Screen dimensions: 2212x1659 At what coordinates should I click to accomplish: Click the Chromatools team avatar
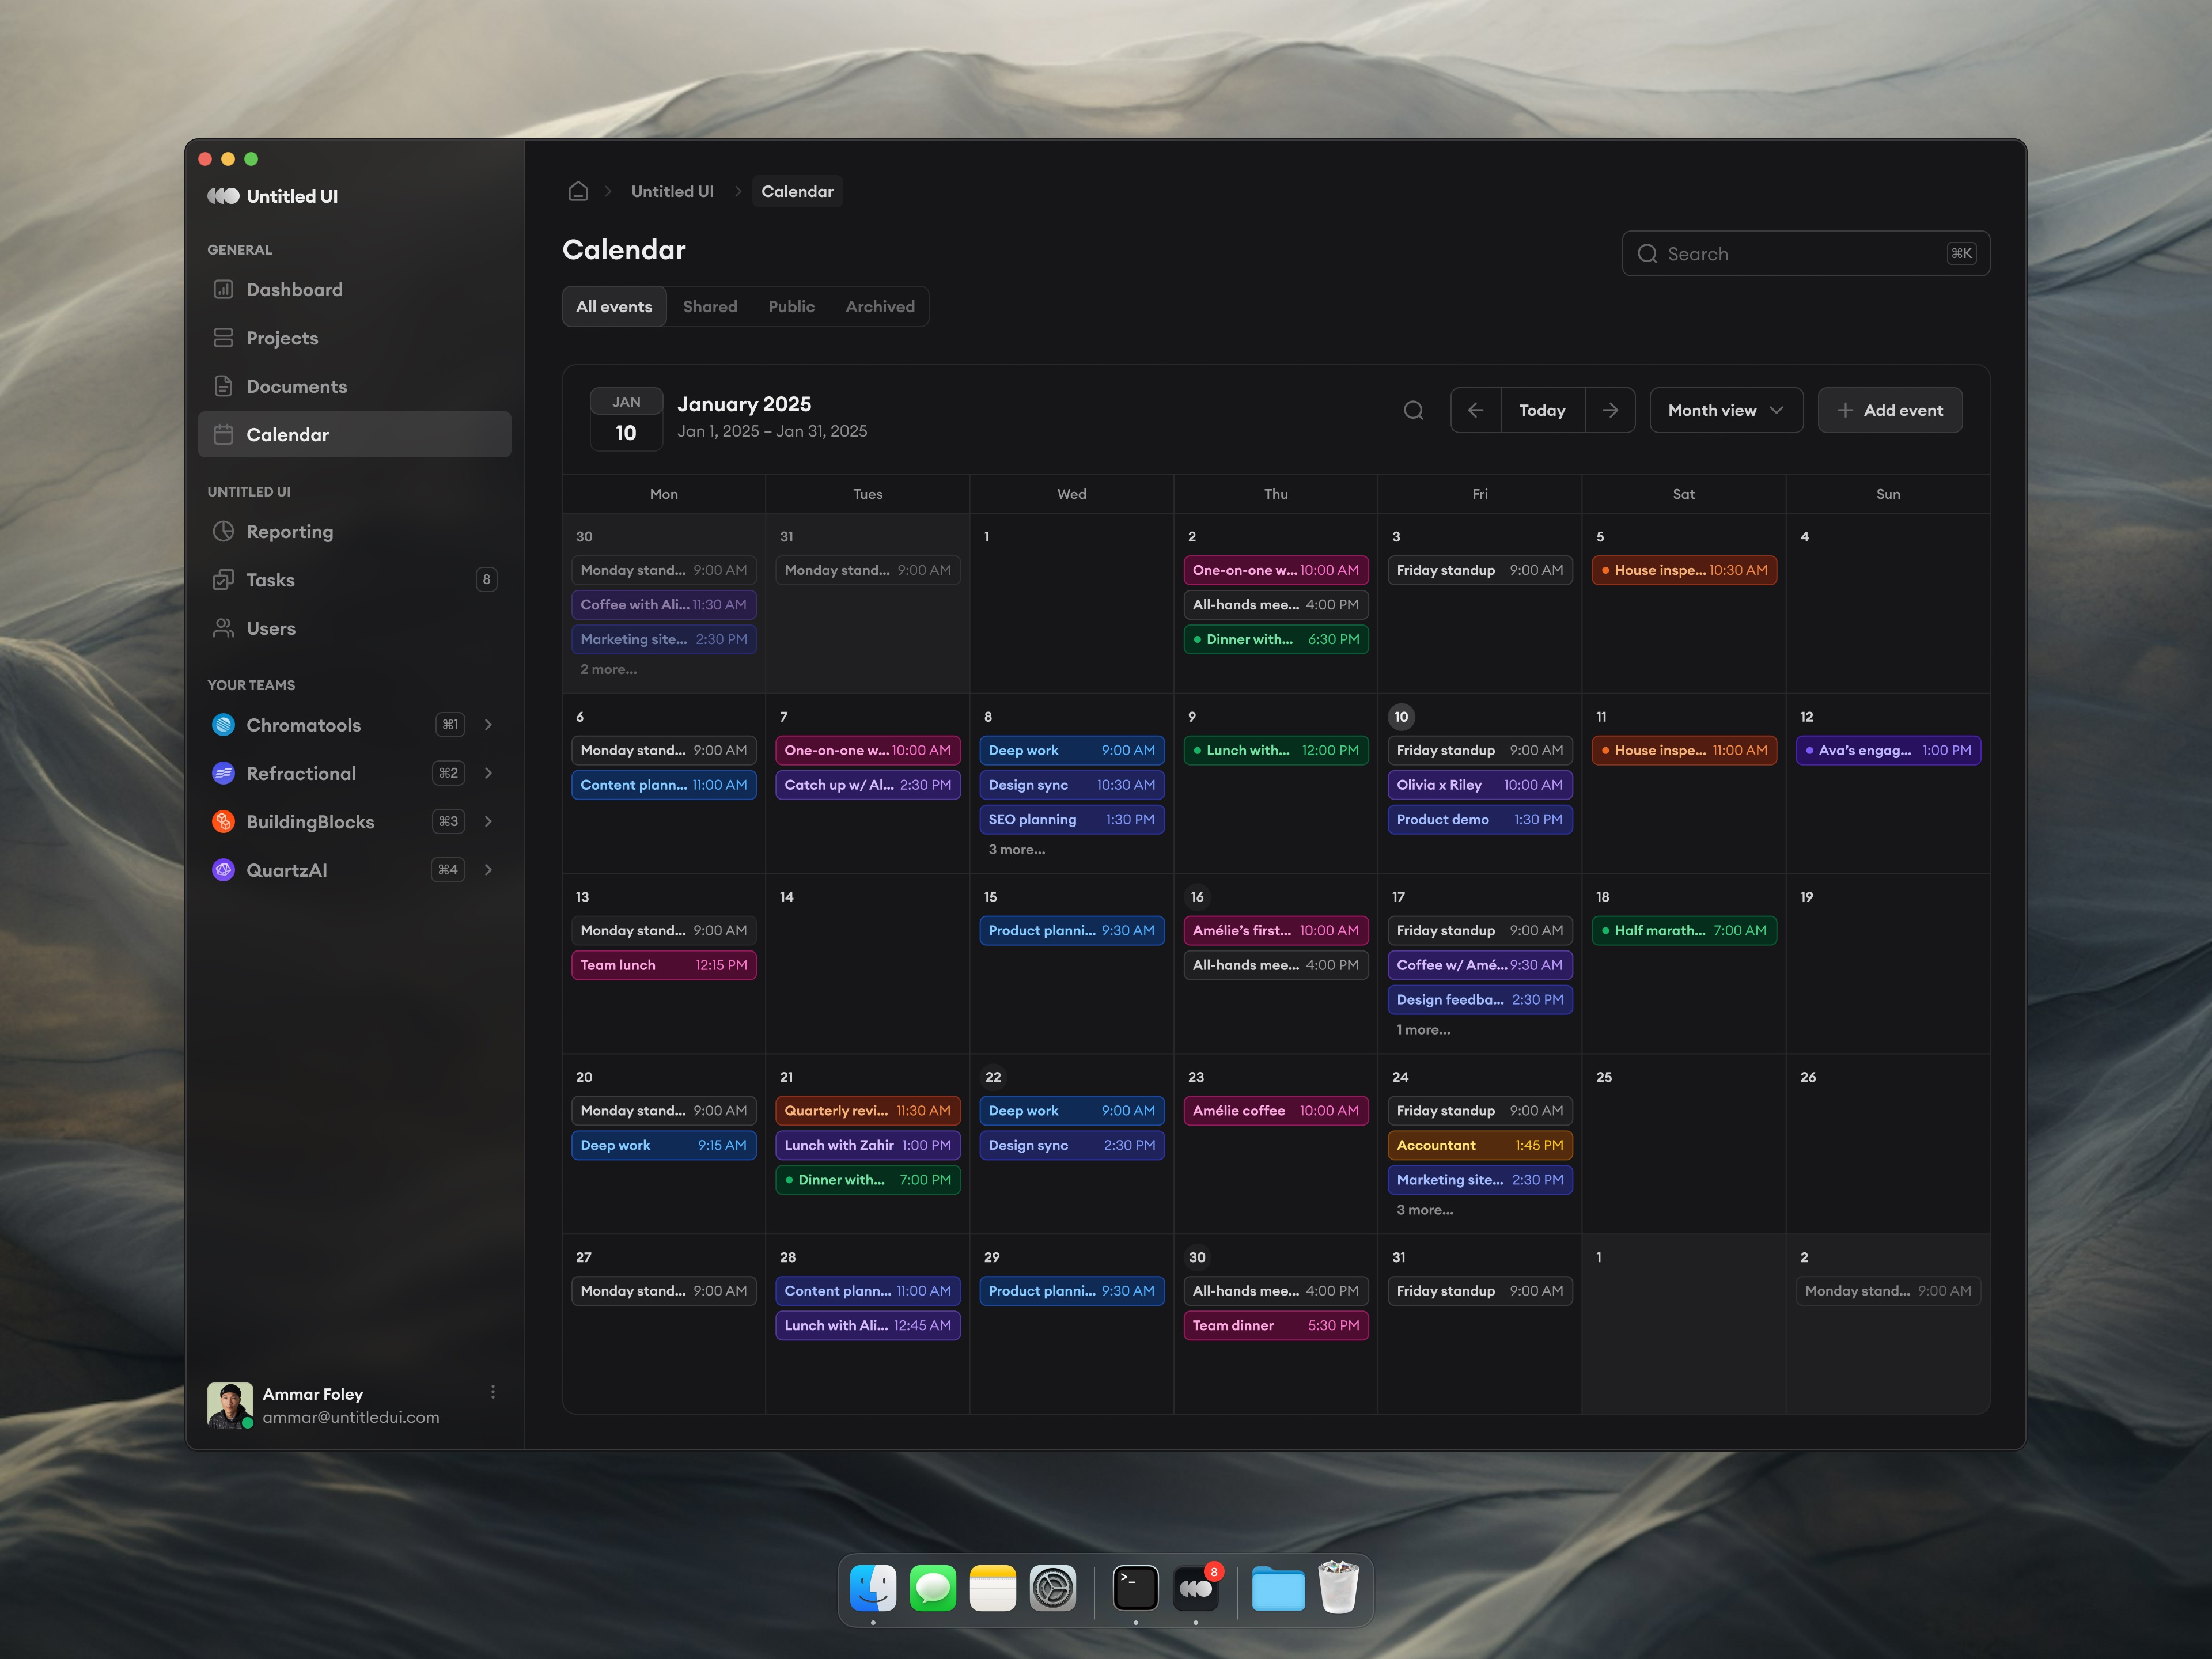223,725
